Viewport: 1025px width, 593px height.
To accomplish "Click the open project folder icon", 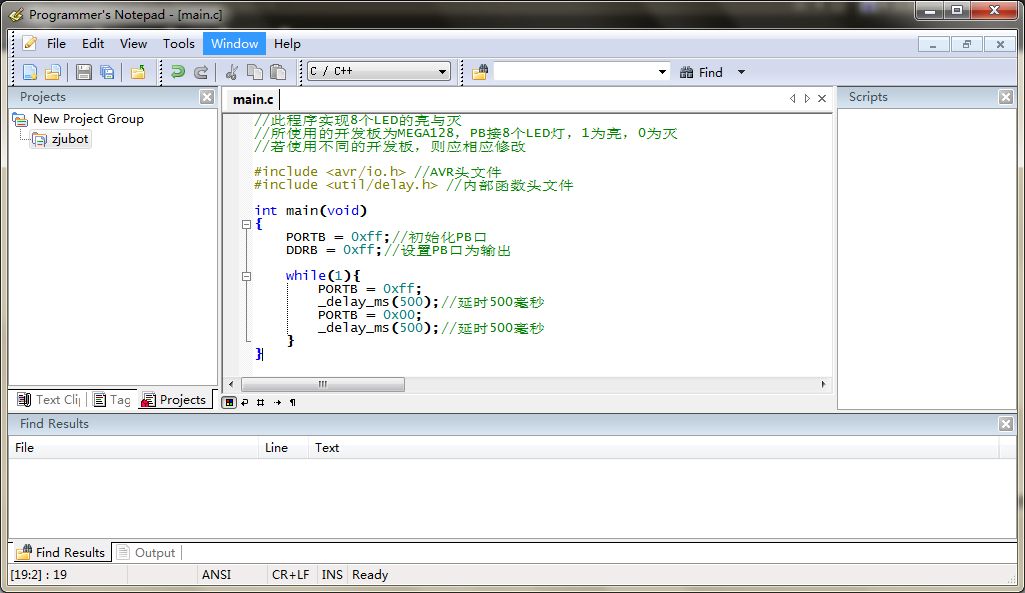I will (138, 72).
